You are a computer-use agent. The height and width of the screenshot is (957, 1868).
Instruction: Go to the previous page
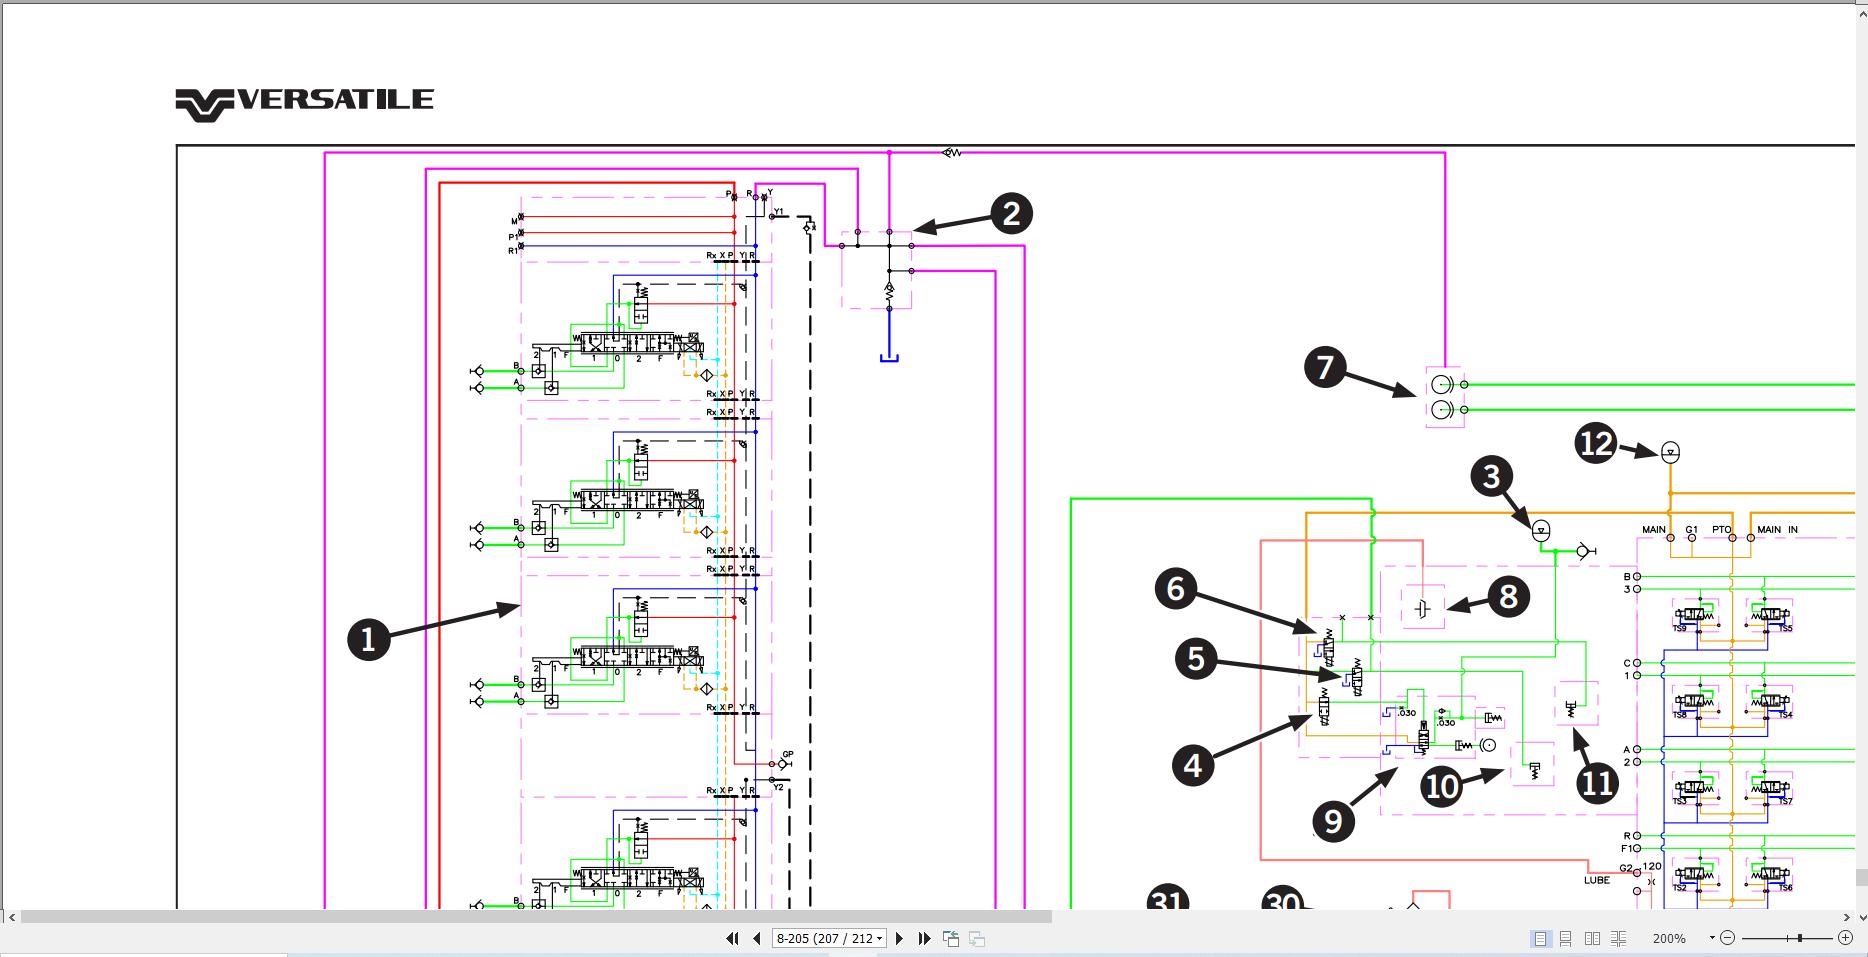coord(757,938)
